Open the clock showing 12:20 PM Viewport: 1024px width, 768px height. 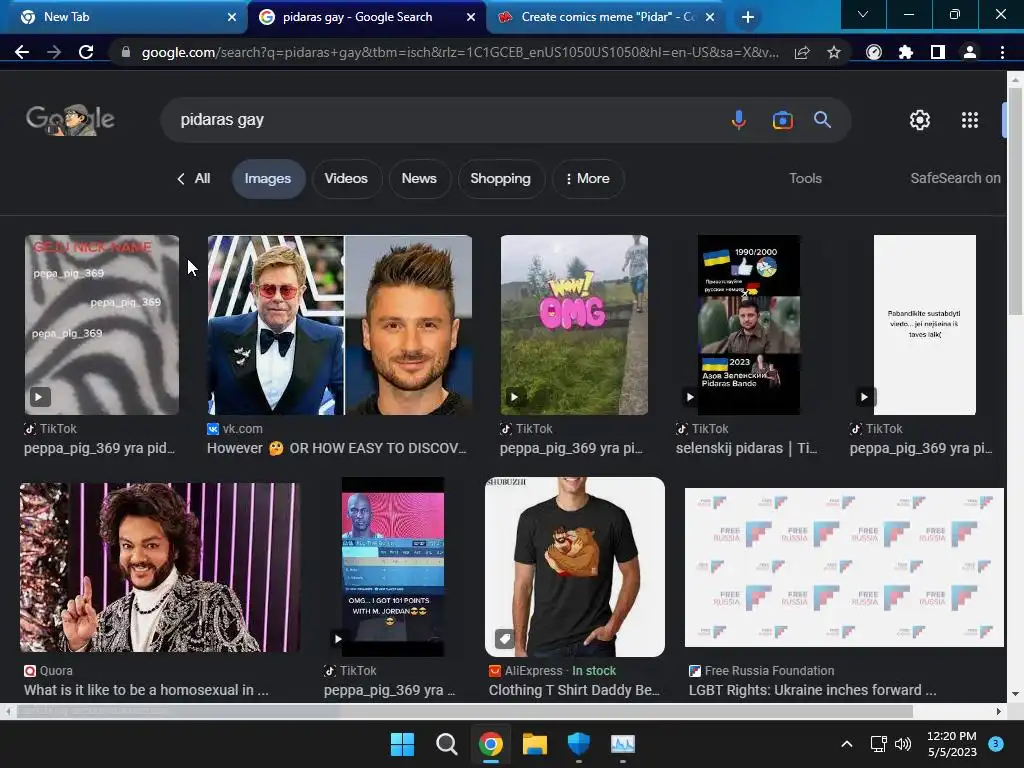(952, 744)
